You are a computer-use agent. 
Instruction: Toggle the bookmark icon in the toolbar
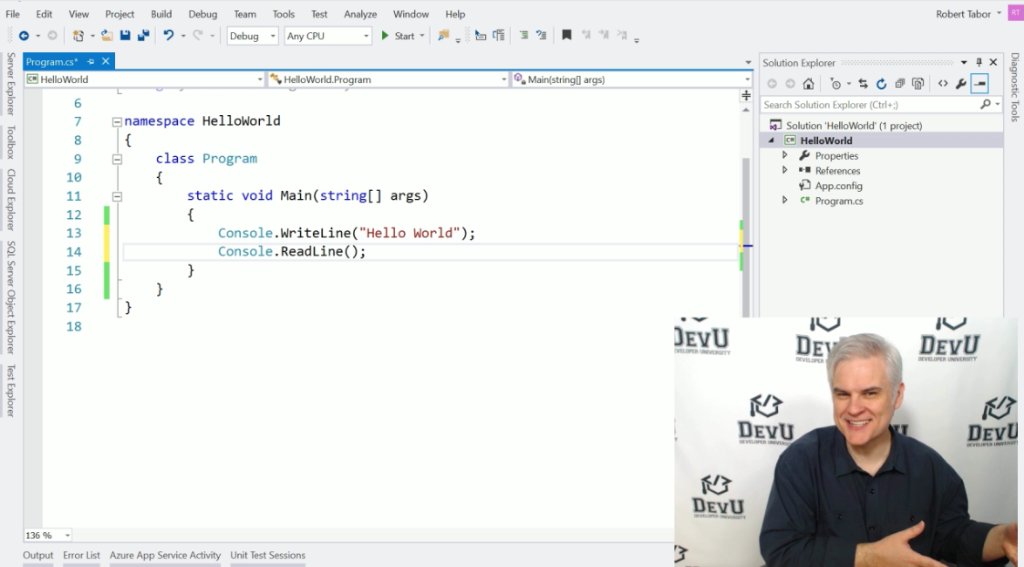pos(567,35)
